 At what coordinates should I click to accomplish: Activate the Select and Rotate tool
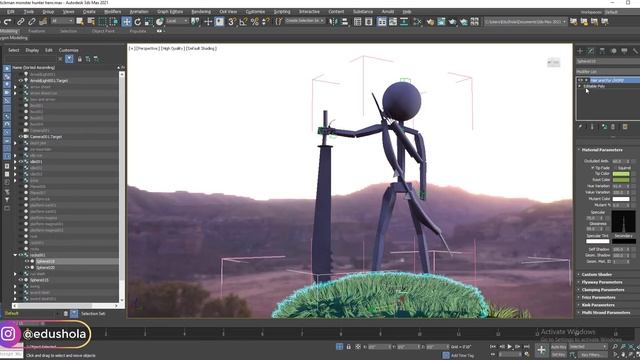pos(138,22)
